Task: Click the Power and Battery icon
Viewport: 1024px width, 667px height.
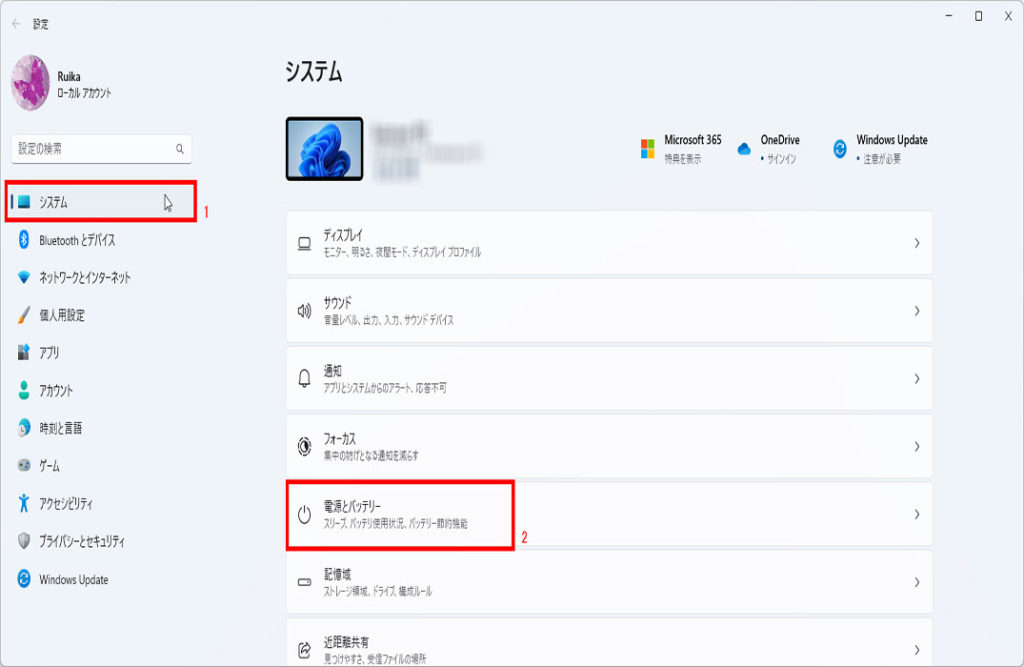Action: tap(305, 514)
